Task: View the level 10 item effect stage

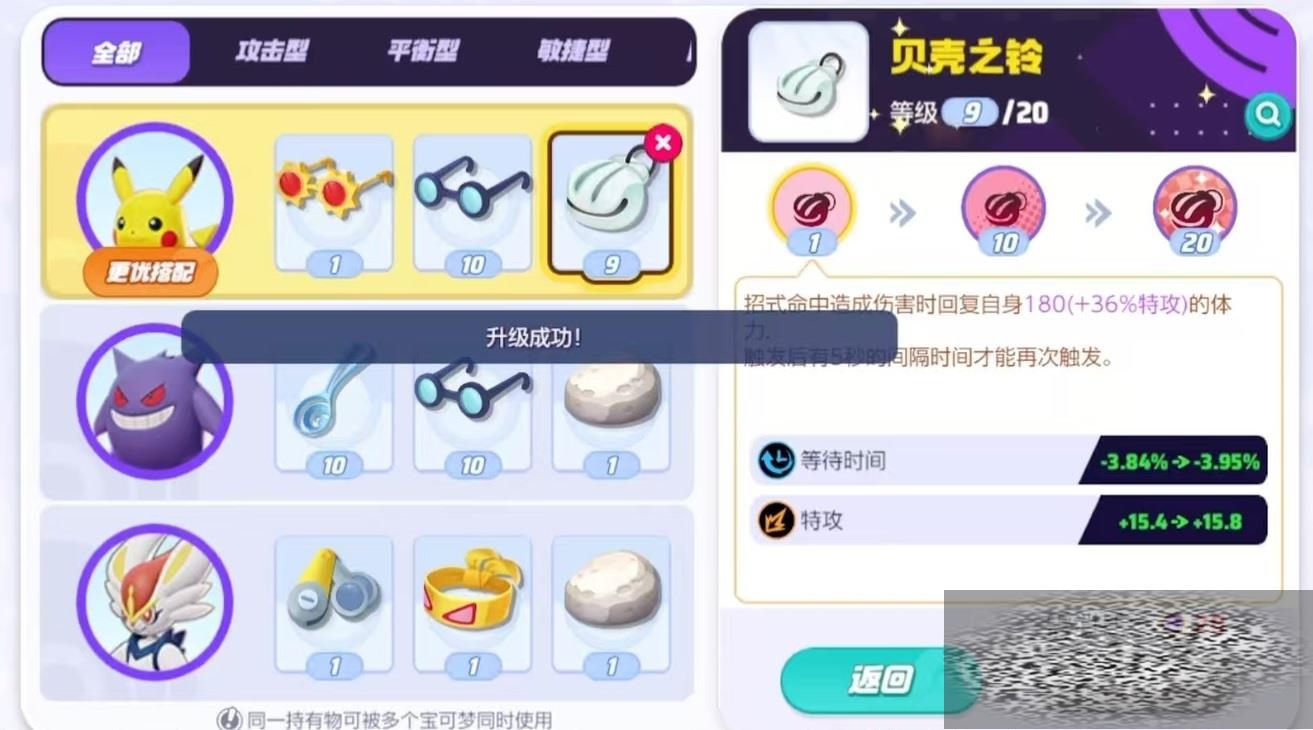Action: pos(1003,211)
